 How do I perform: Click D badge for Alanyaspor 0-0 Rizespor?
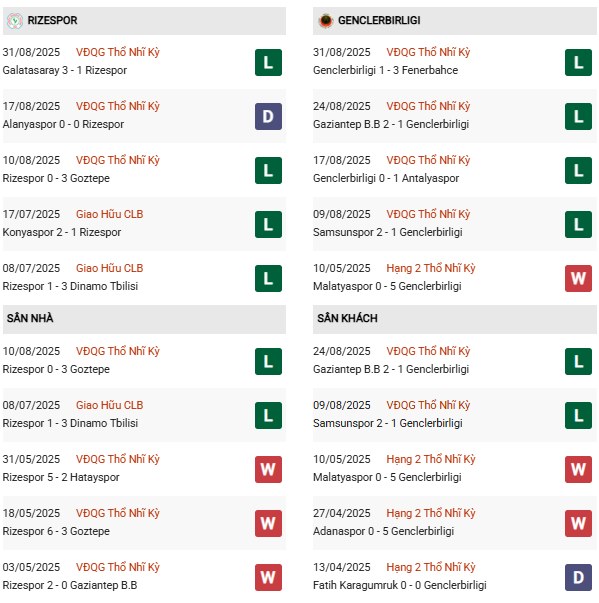(x=268, y=116)
